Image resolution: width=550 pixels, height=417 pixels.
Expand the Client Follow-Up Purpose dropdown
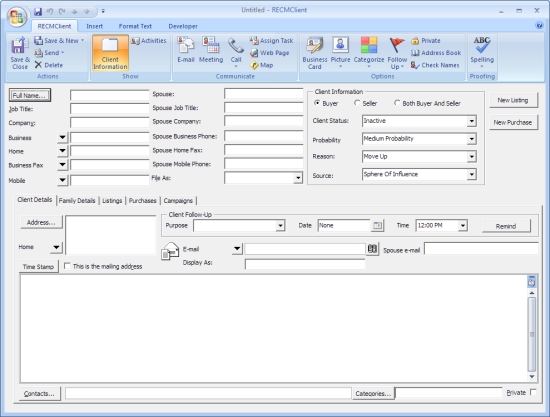tap(280, 226)
